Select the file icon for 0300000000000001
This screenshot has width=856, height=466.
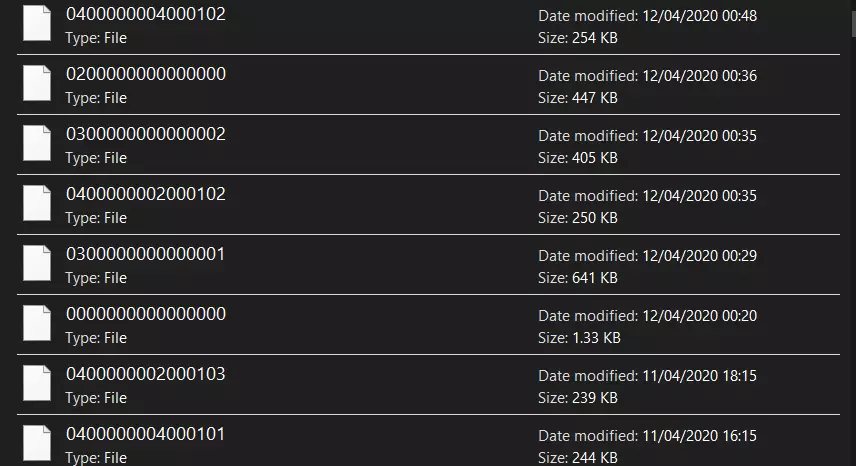(x=37, y=264)
